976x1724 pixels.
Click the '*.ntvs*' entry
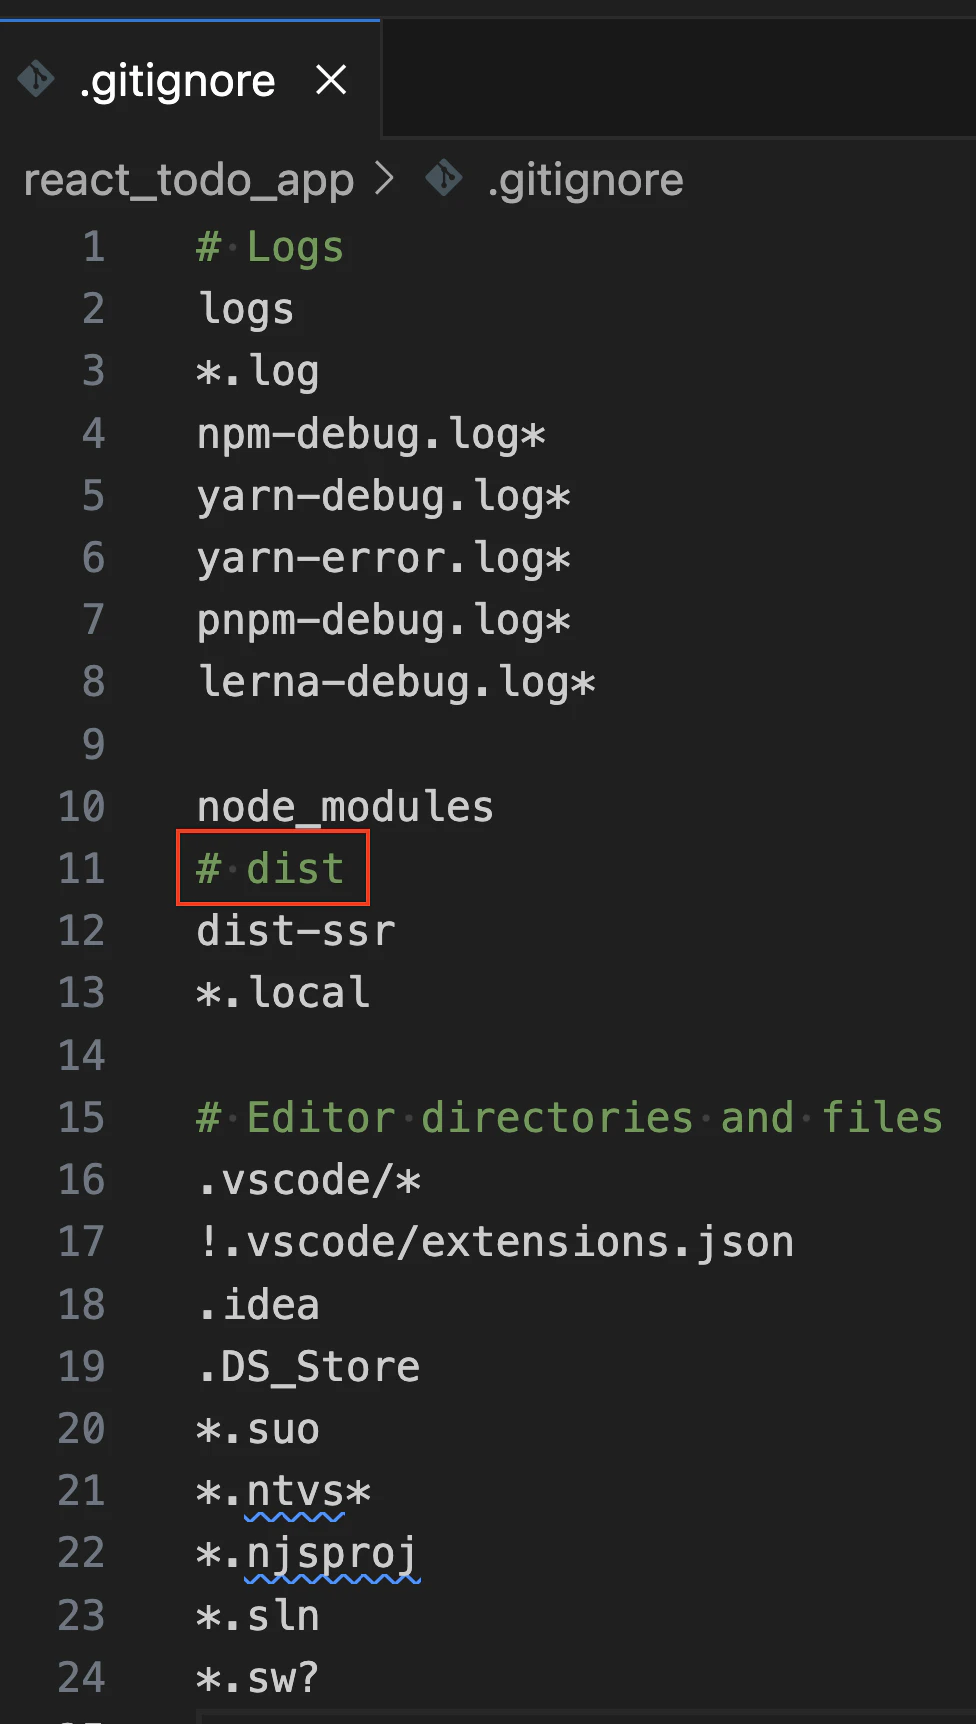click(x=283, y=1491)
